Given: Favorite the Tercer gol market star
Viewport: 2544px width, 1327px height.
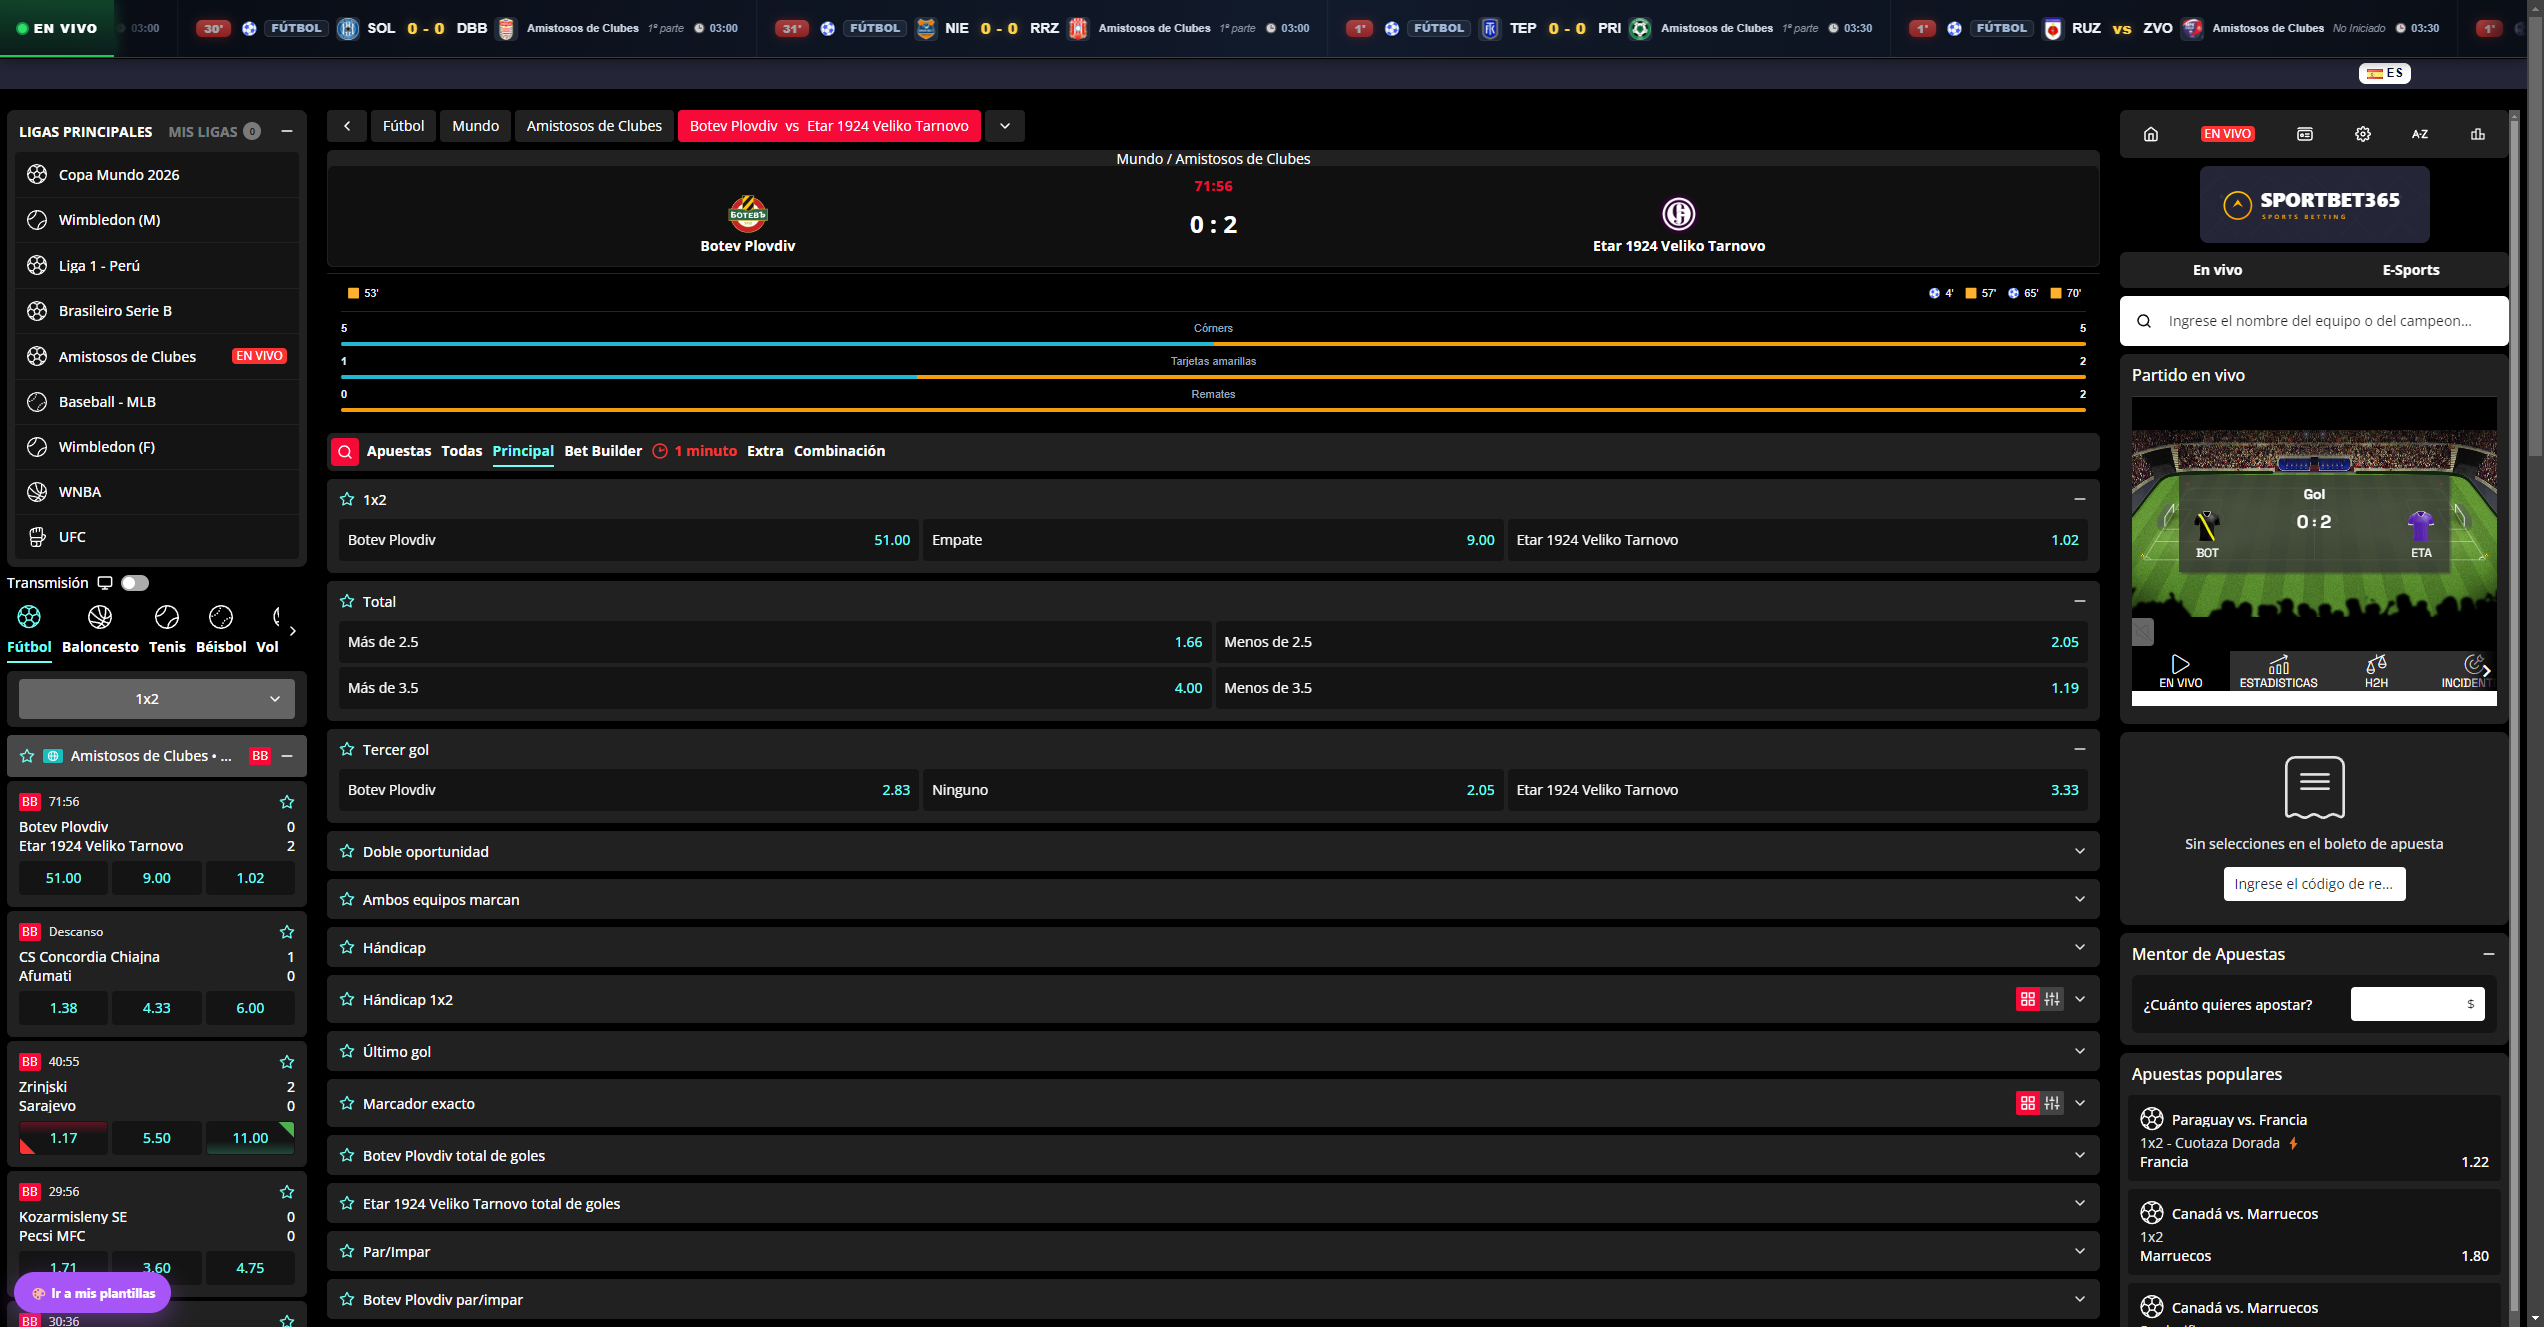Looking at the screenshot, I should (x=347, y=749).
